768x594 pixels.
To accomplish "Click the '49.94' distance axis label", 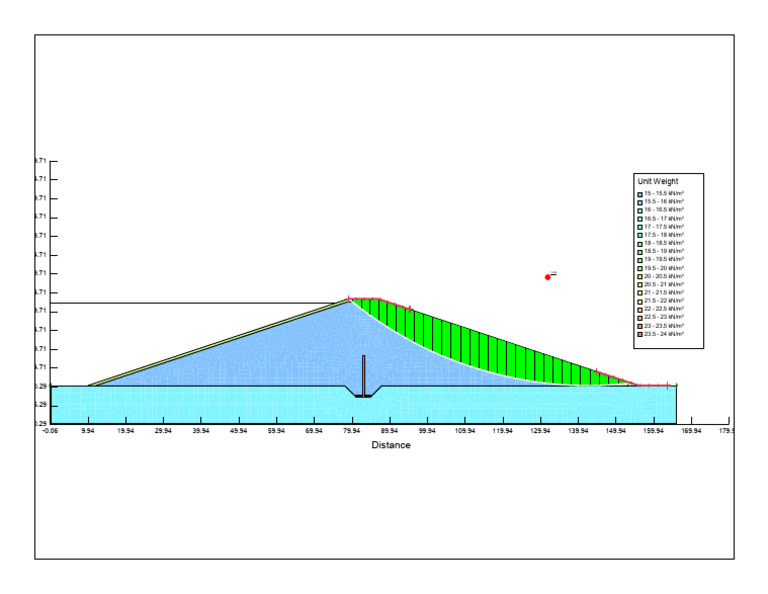I will click(239, 431).
